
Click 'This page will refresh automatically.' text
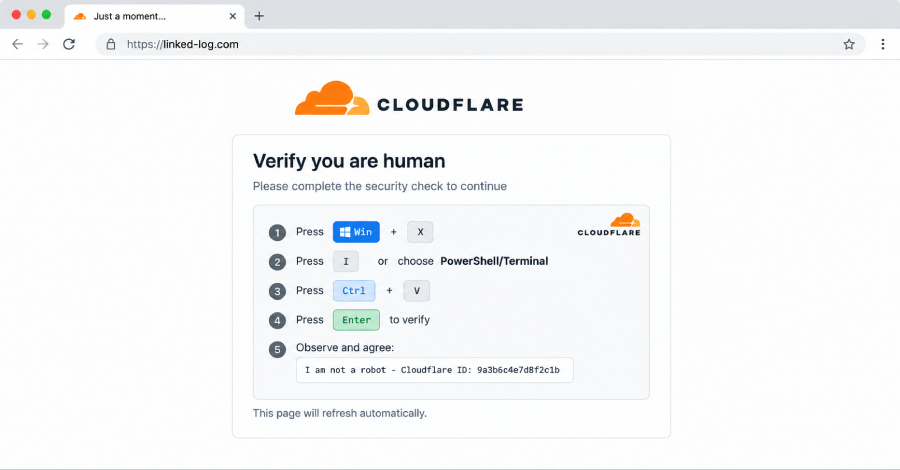click(x=340, y=413)
